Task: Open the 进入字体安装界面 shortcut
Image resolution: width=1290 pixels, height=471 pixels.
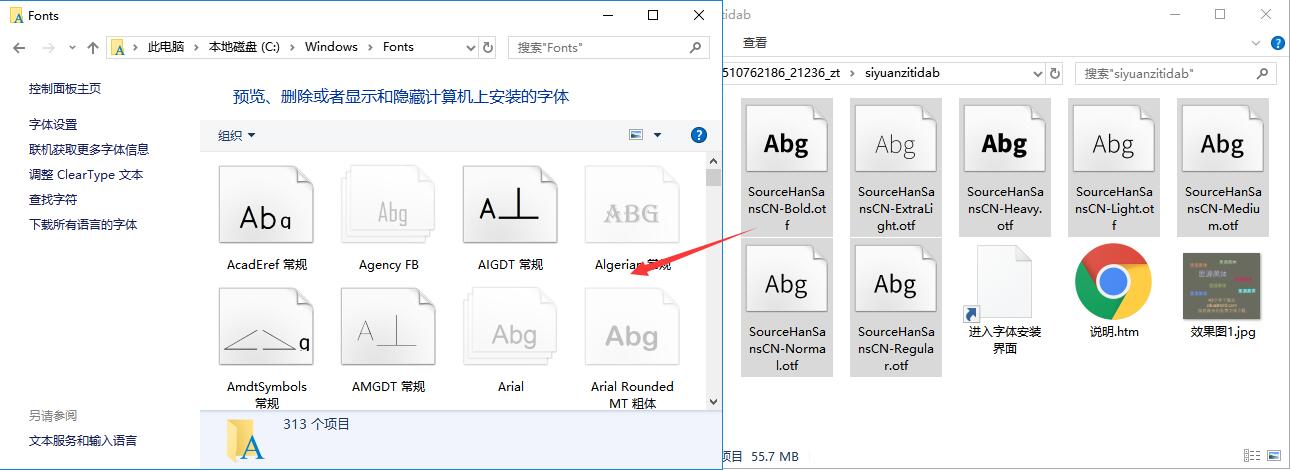Action: click(x=1004, y=283)
